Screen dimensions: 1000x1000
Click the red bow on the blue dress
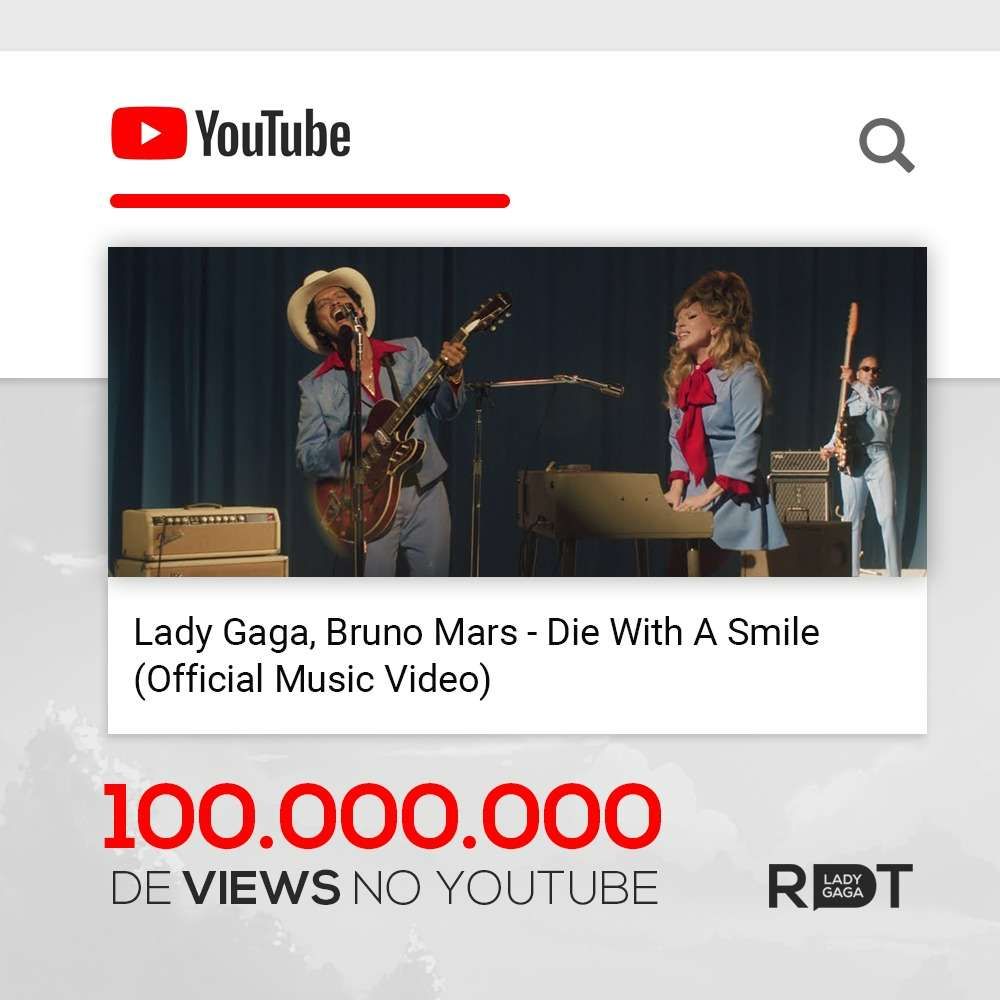pyautogui.click(x=695, y=415)
